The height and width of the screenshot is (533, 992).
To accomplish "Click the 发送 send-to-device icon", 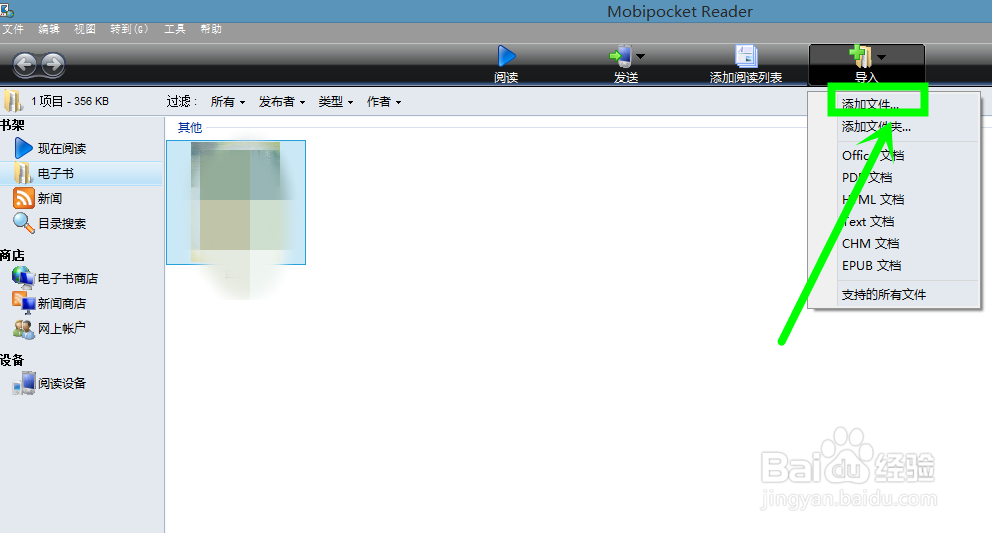I will coord(621,56).
